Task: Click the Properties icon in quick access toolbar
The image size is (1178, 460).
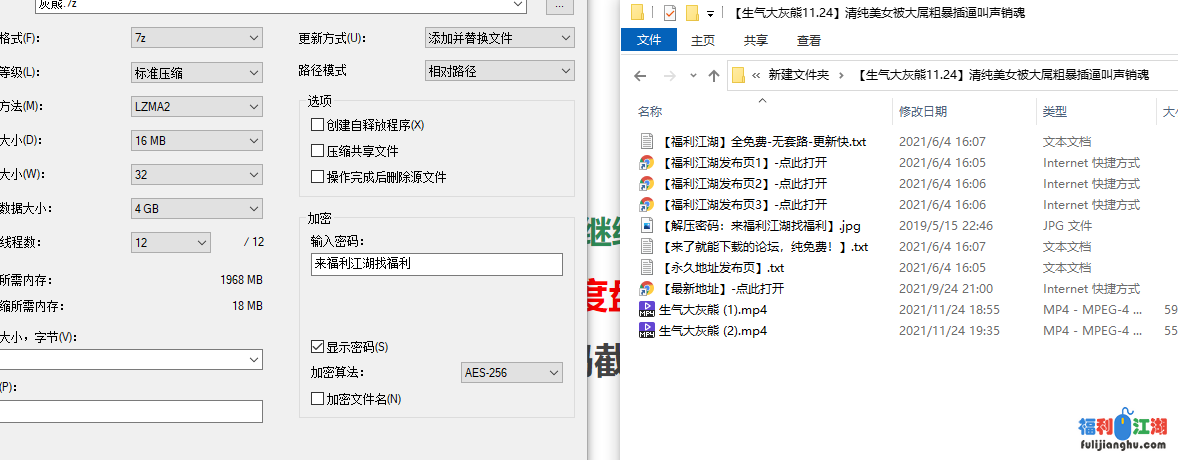Action: point(670,13)
